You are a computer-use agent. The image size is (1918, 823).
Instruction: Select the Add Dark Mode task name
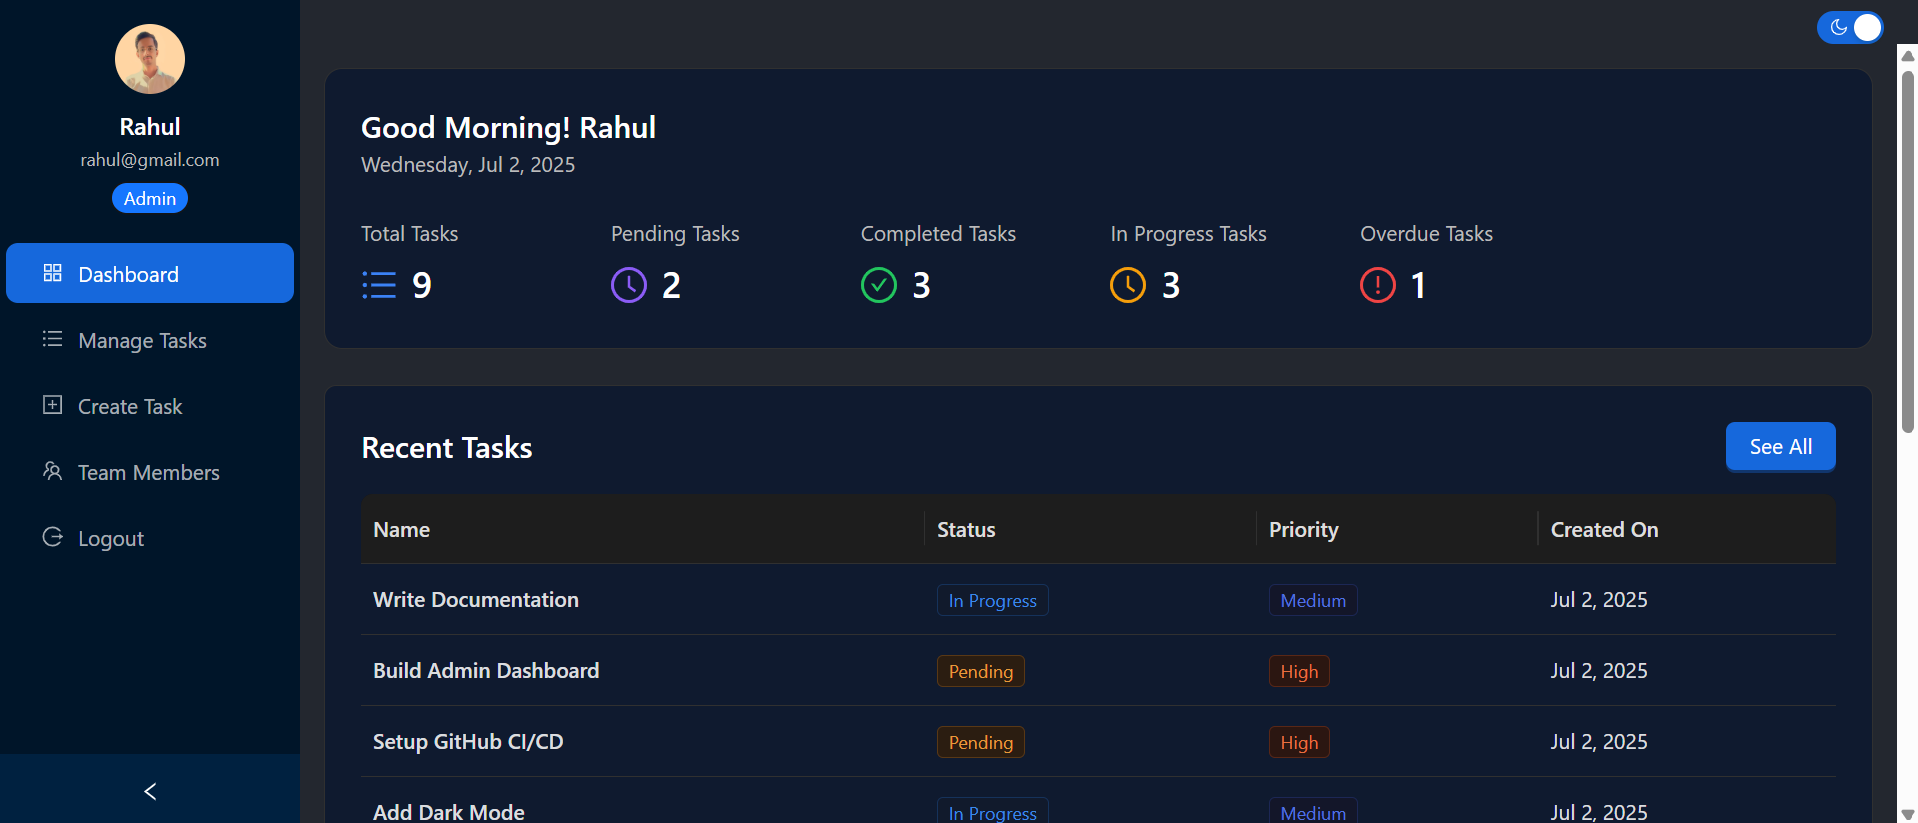449,812
